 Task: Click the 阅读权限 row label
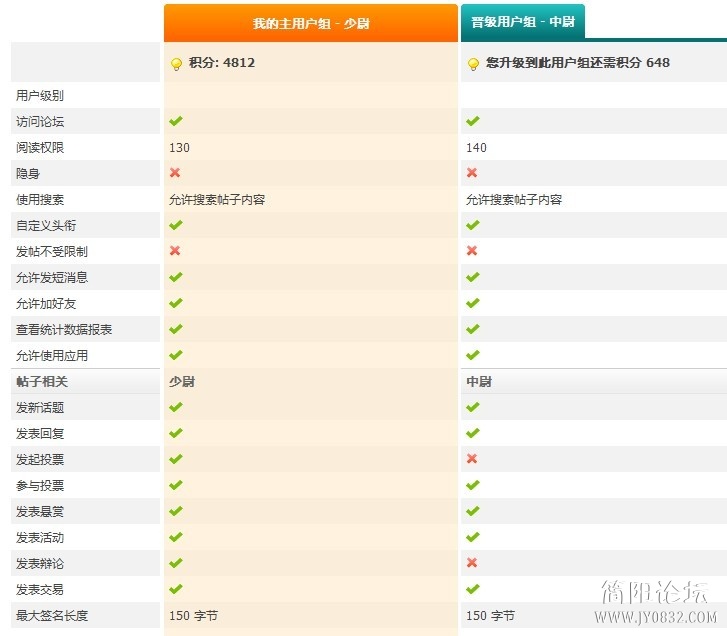click(x=40, y=147)
